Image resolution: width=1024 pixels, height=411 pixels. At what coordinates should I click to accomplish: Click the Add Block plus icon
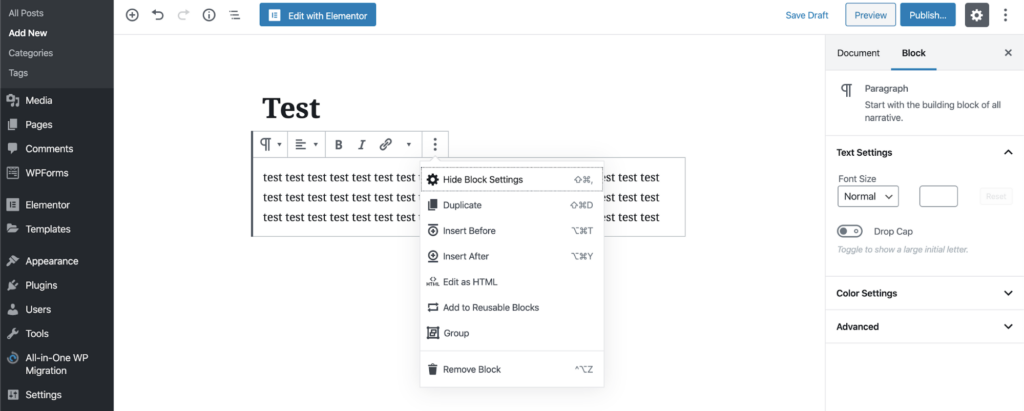[132, 15]
